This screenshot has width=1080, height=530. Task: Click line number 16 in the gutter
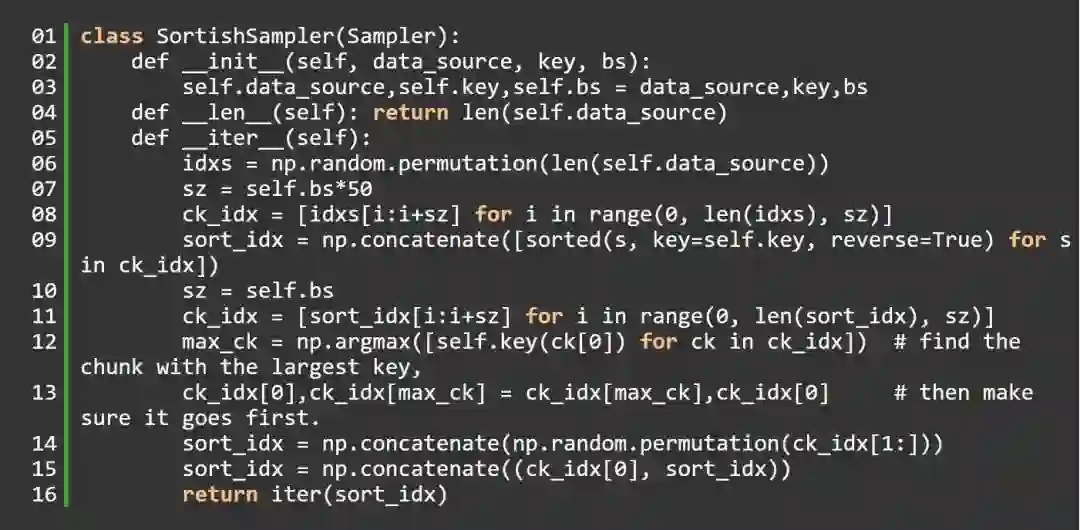(x=44, y=494)
